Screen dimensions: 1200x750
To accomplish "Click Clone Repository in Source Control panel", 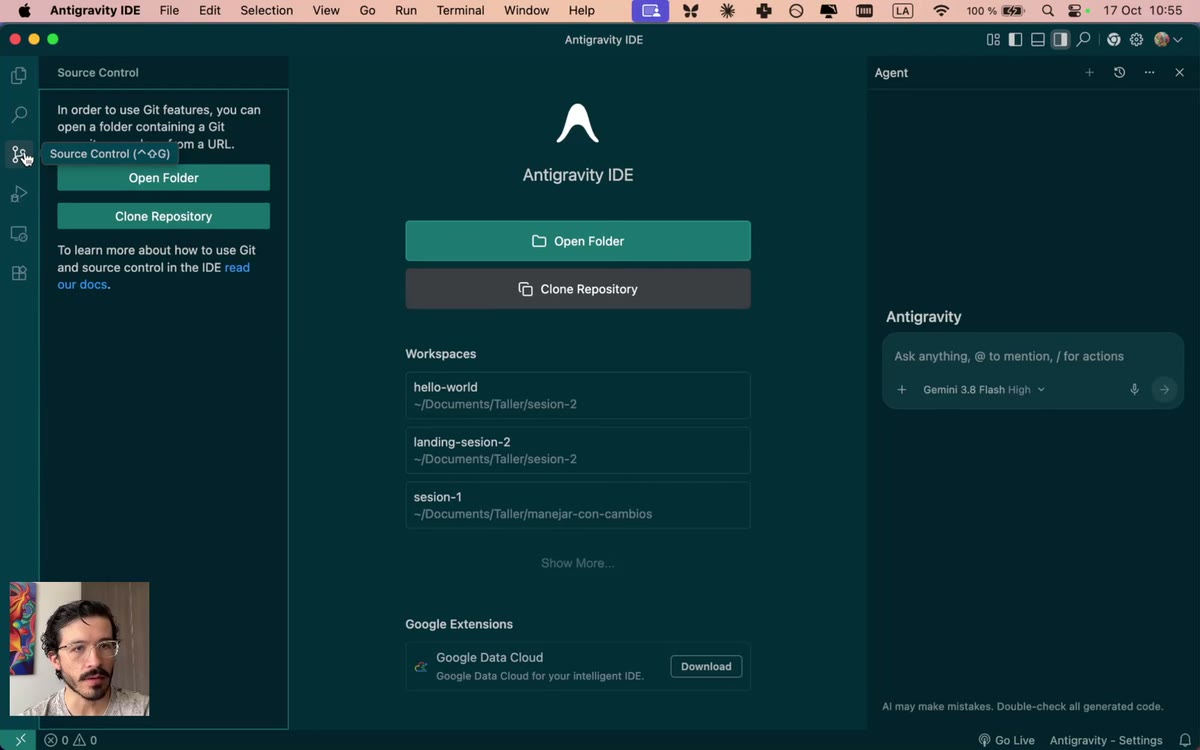I will click(163, 216).
